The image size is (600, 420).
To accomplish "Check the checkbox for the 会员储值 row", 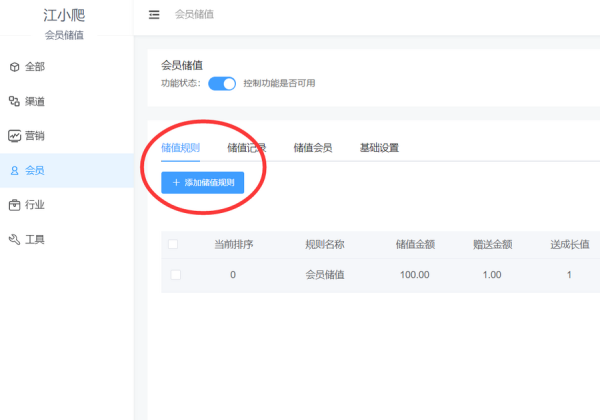I will (176, 275).
